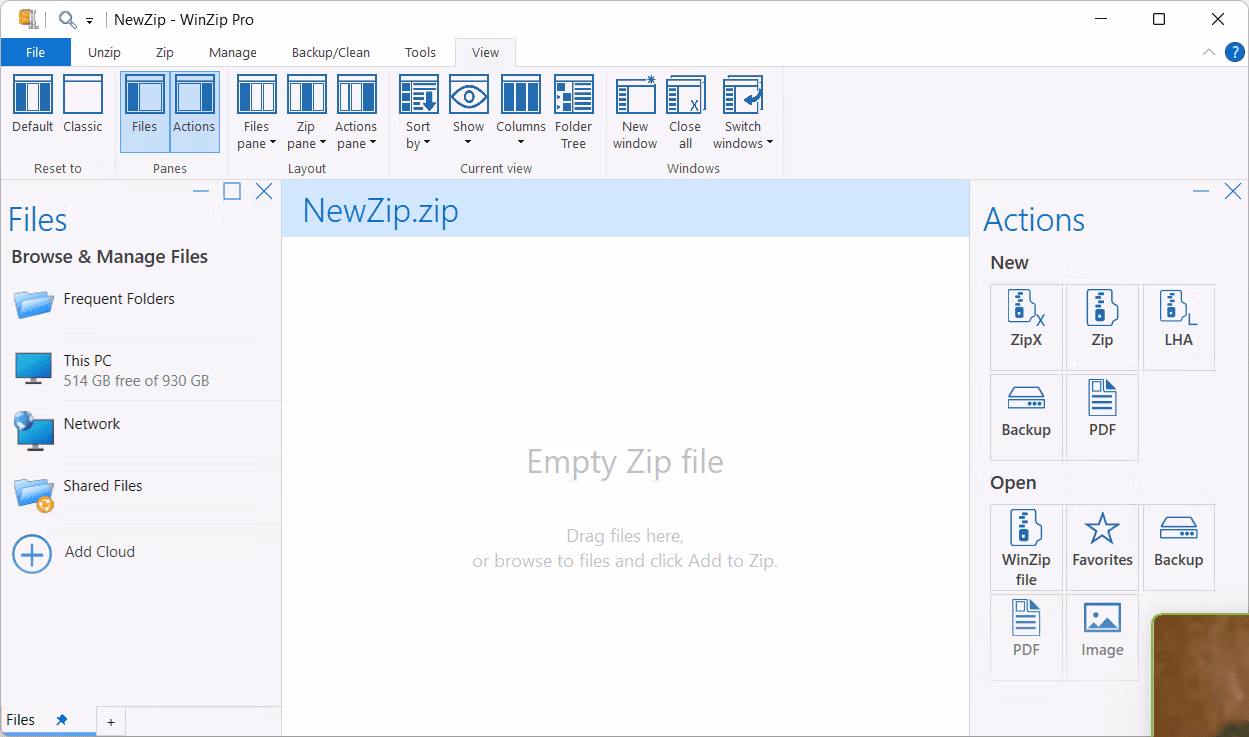Switch to the Zip ribbon tab

coord(164,52)
